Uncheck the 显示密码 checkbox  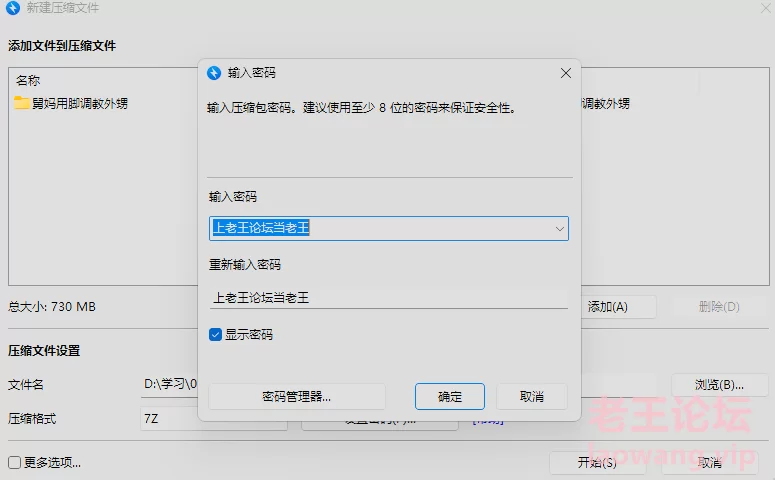coord(215,335)
